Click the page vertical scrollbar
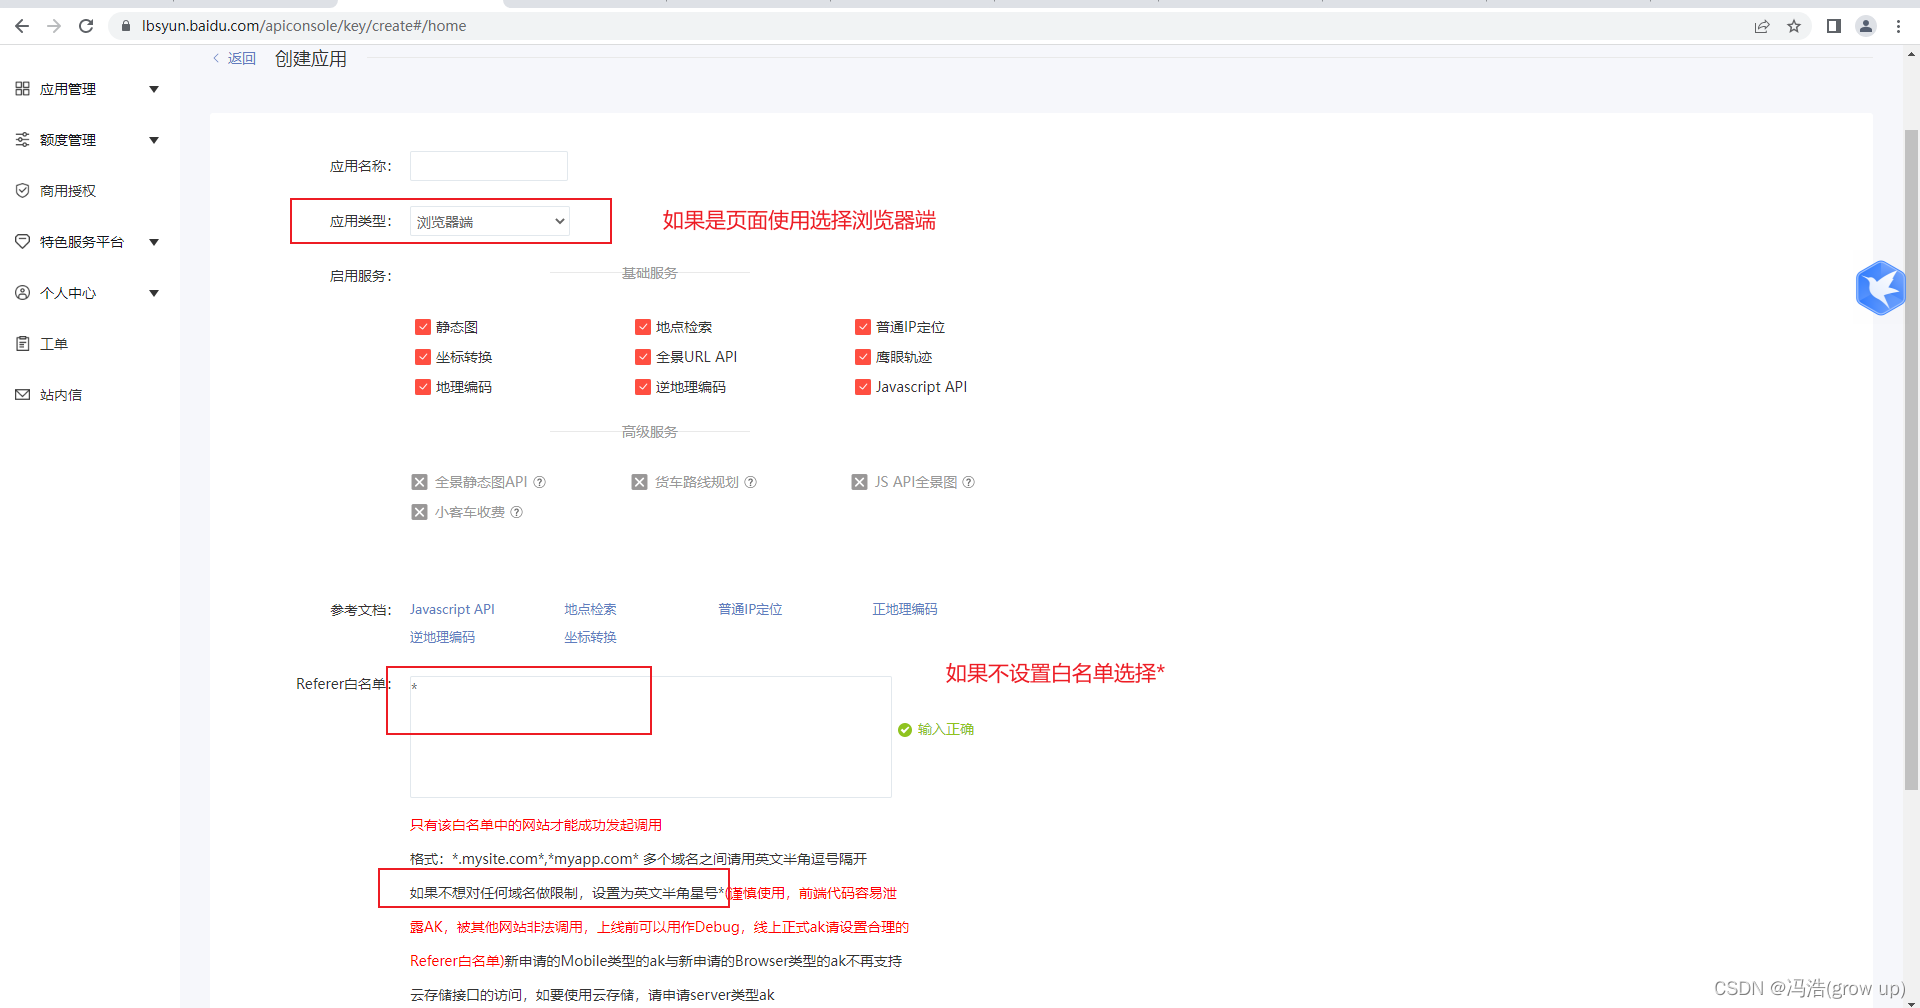The width and height of the screenshot is (1920, 1008). pyautogui.click(x=1911, y=460)
